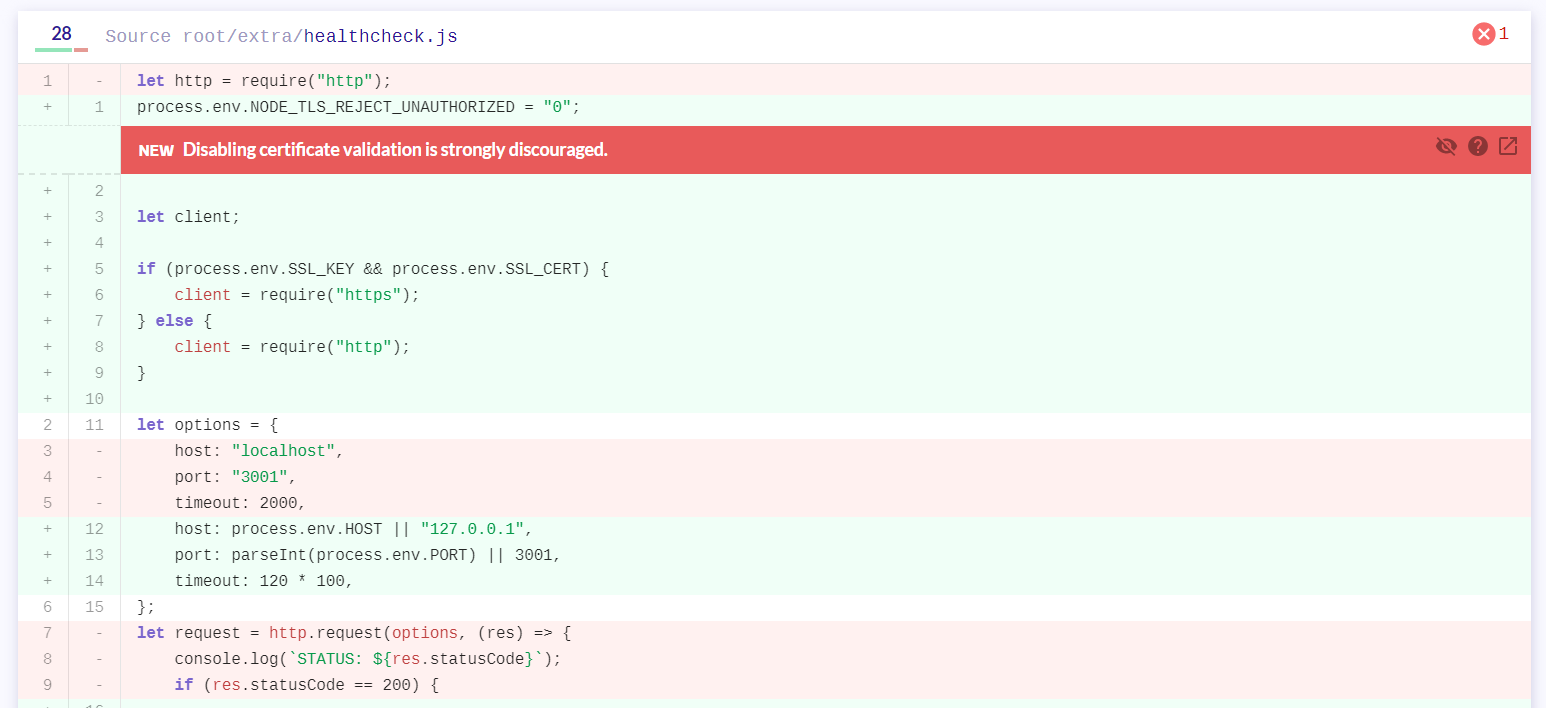The image size is (1546, 708).
Task: Click the coverage number 28
Action: [x=61, y=34]
